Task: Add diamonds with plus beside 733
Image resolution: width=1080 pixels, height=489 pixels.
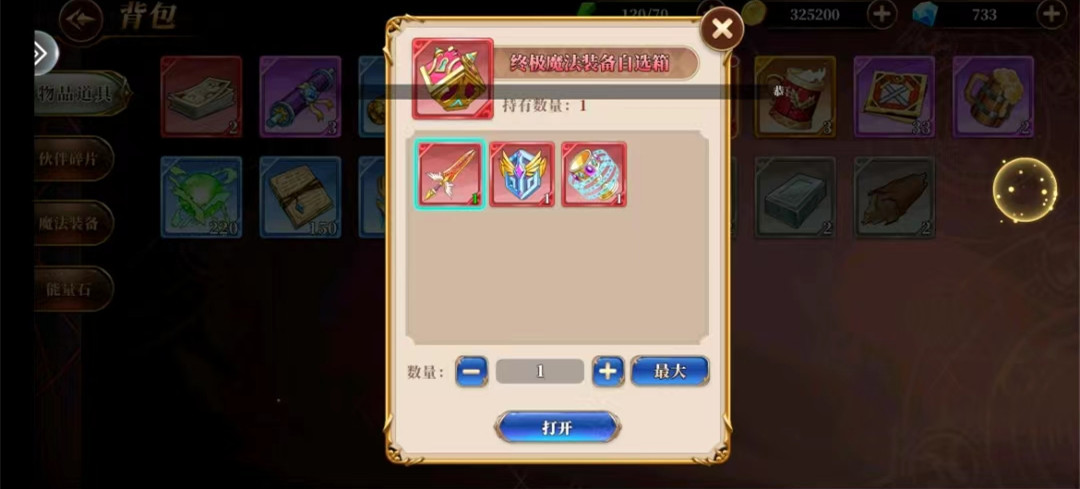Action: [x=1052, y=14]
